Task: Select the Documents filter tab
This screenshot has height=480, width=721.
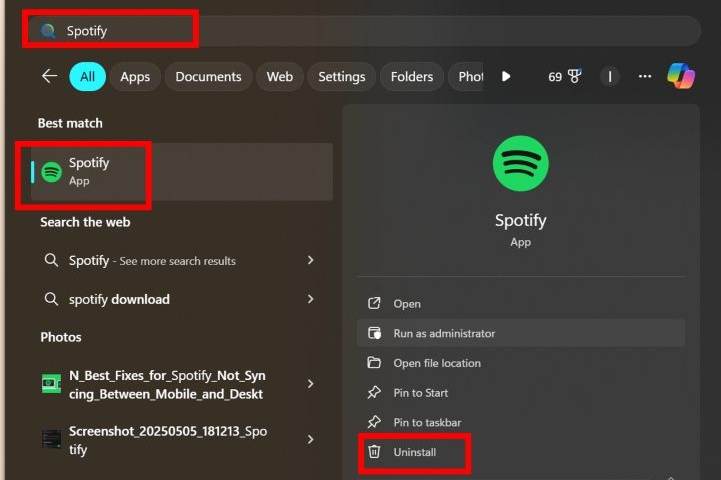Action: click(208, 77)
